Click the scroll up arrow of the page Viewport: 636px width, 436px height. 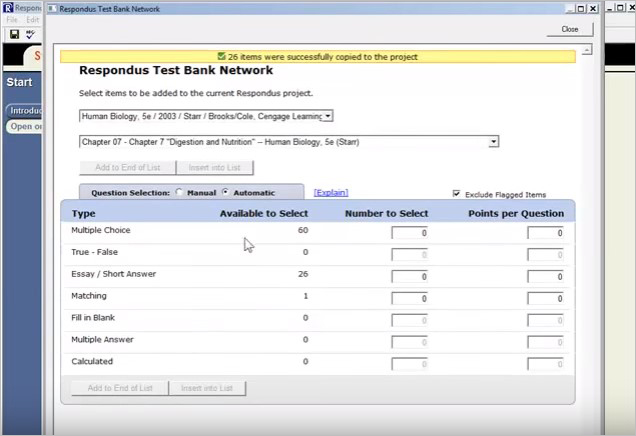pos(587,50)
